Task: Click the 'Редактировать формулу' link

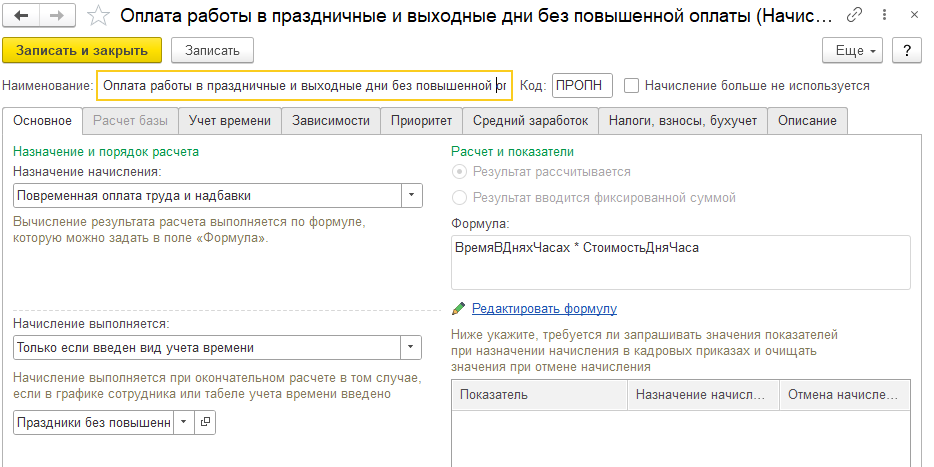Action: click(544, 309)
